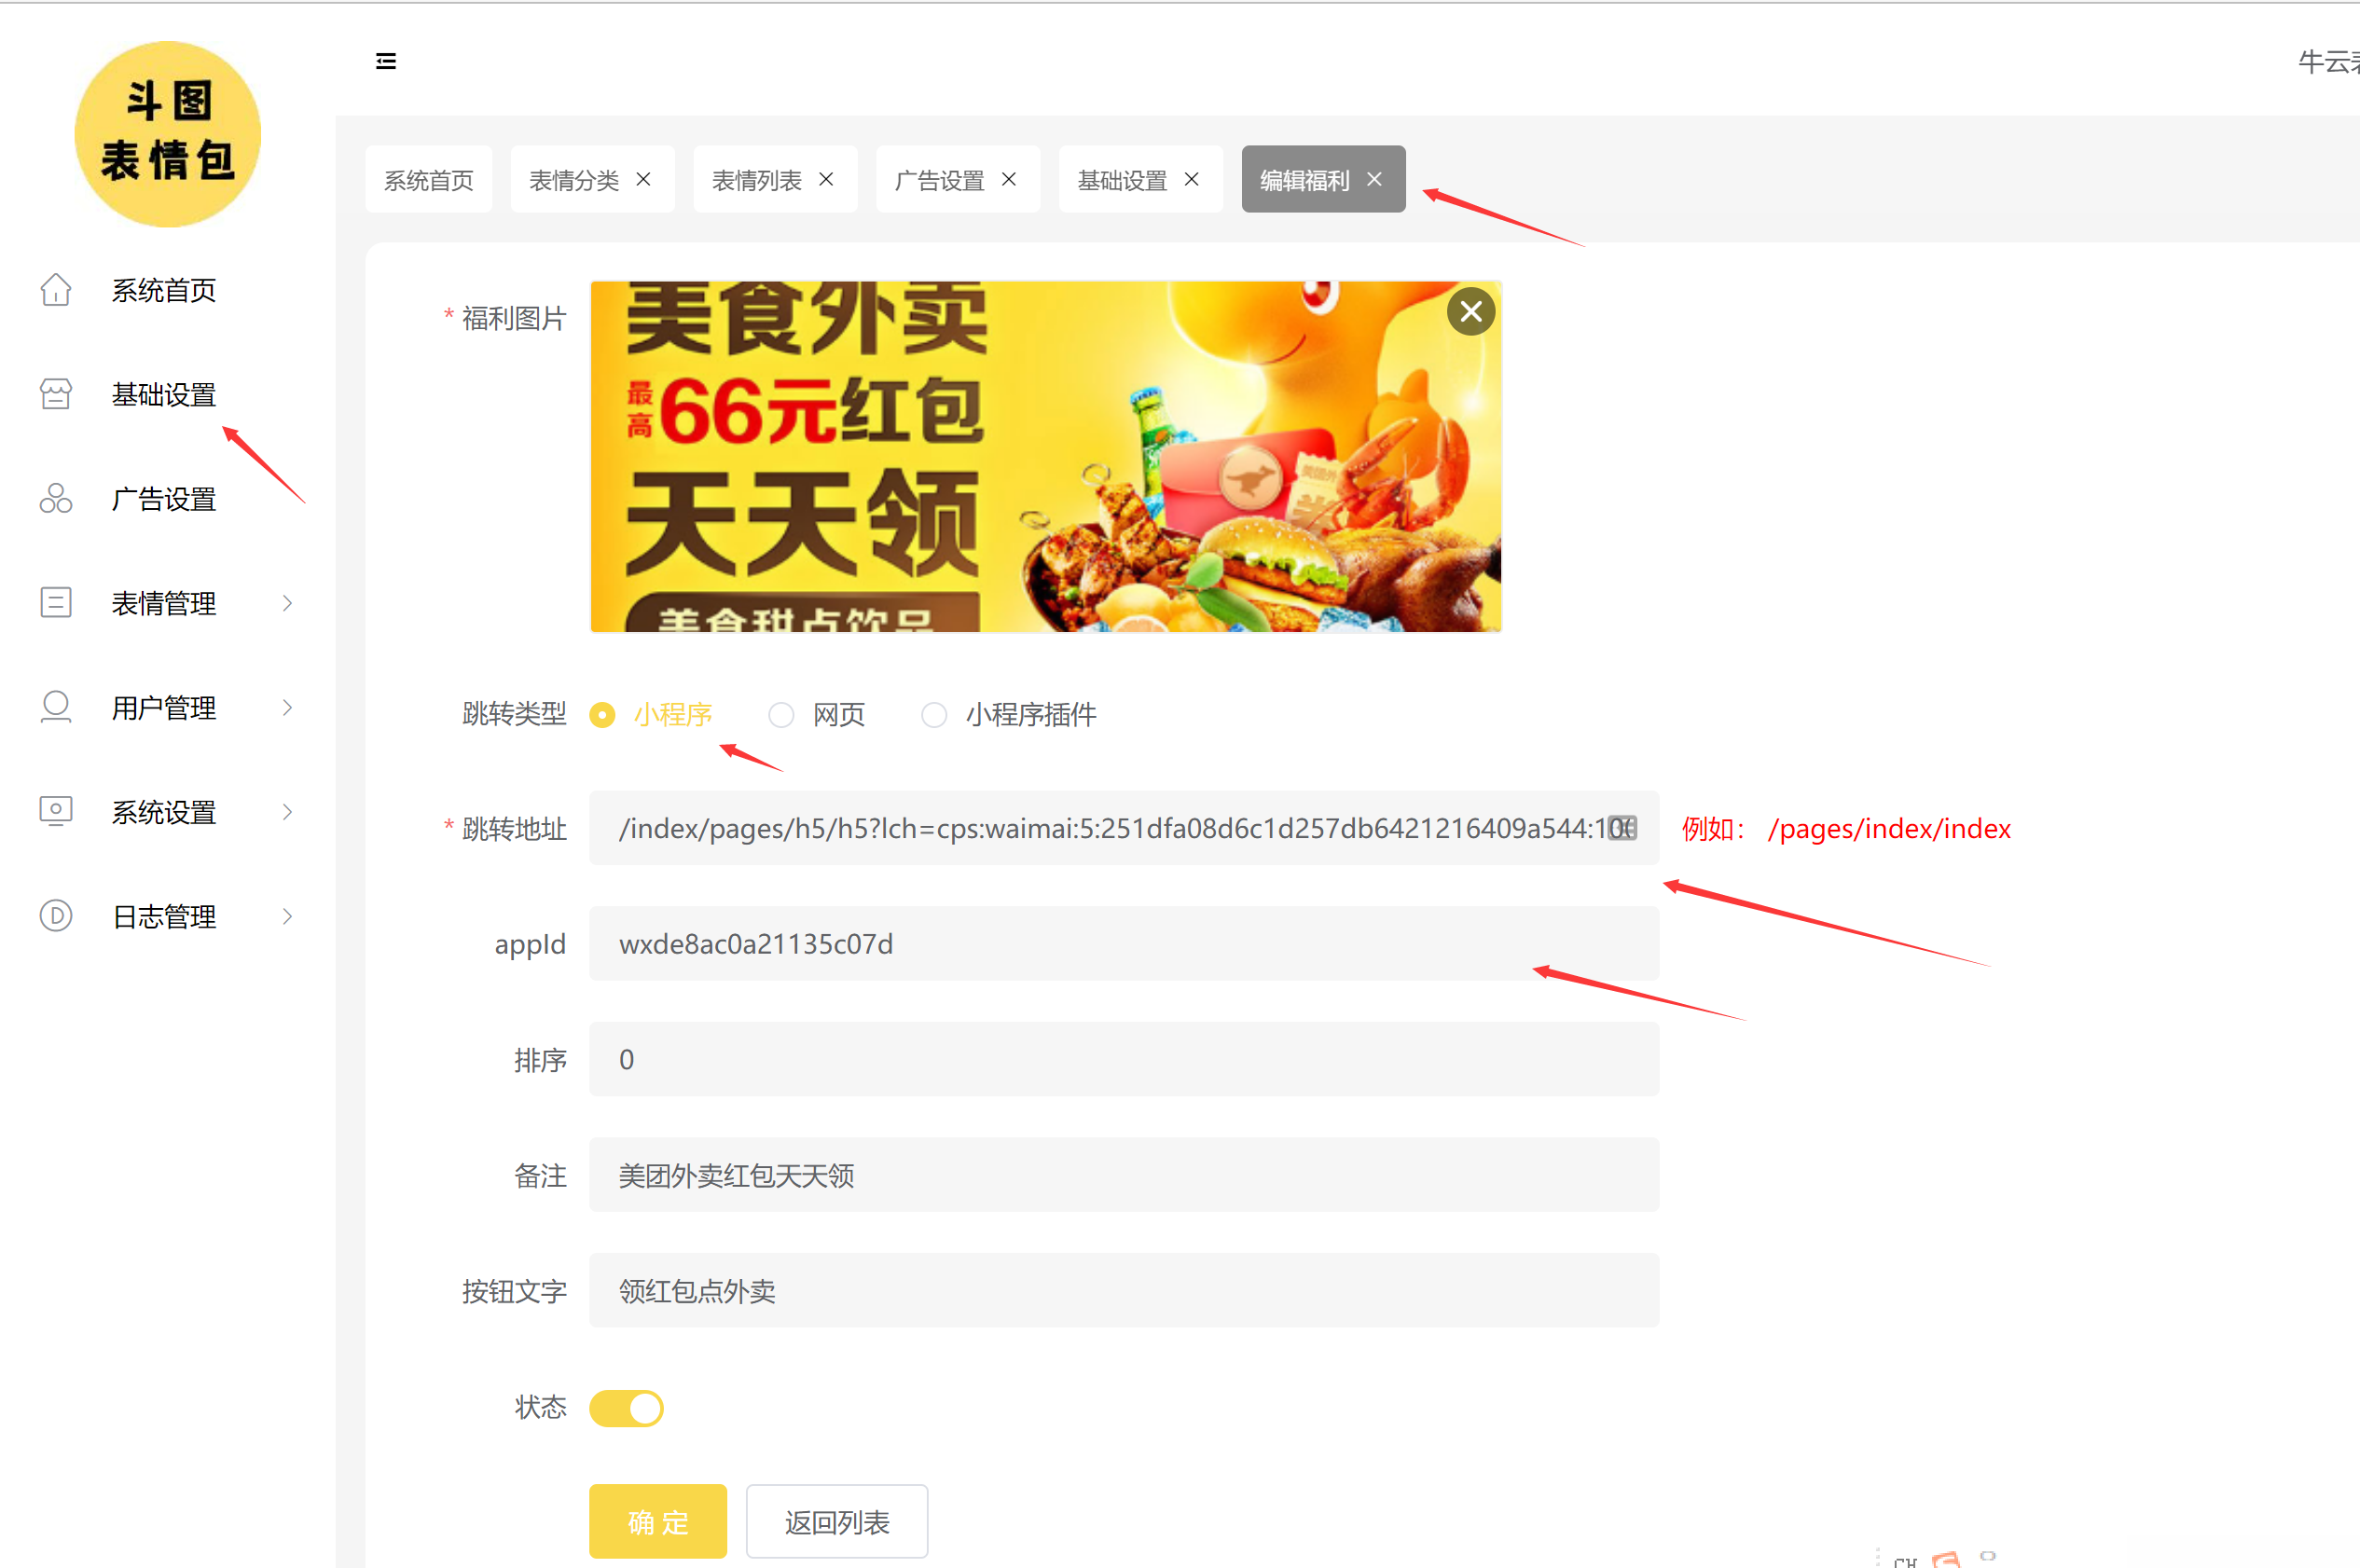Click the document icon beside 表情管理
The width and height of the screenshot is (2360, 1568).
[56, 603]
